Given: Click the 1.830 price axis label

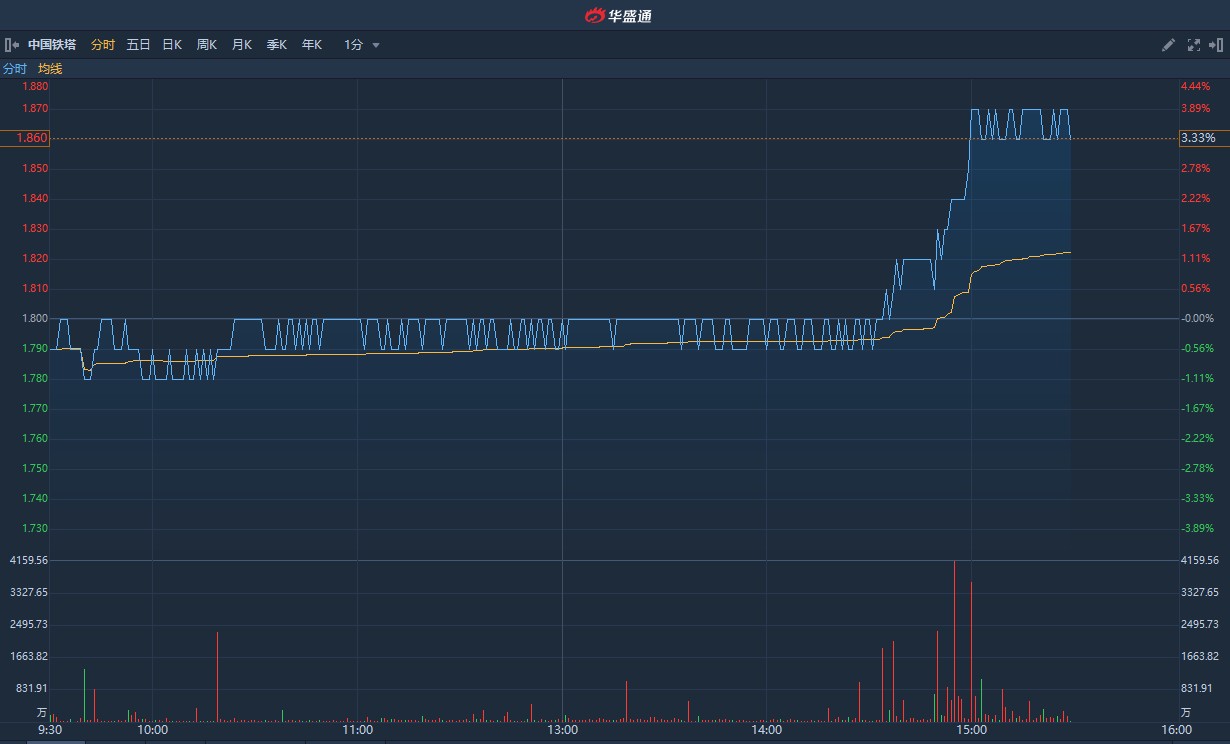Looking at the screenshot, I should [x=35, y=228].
